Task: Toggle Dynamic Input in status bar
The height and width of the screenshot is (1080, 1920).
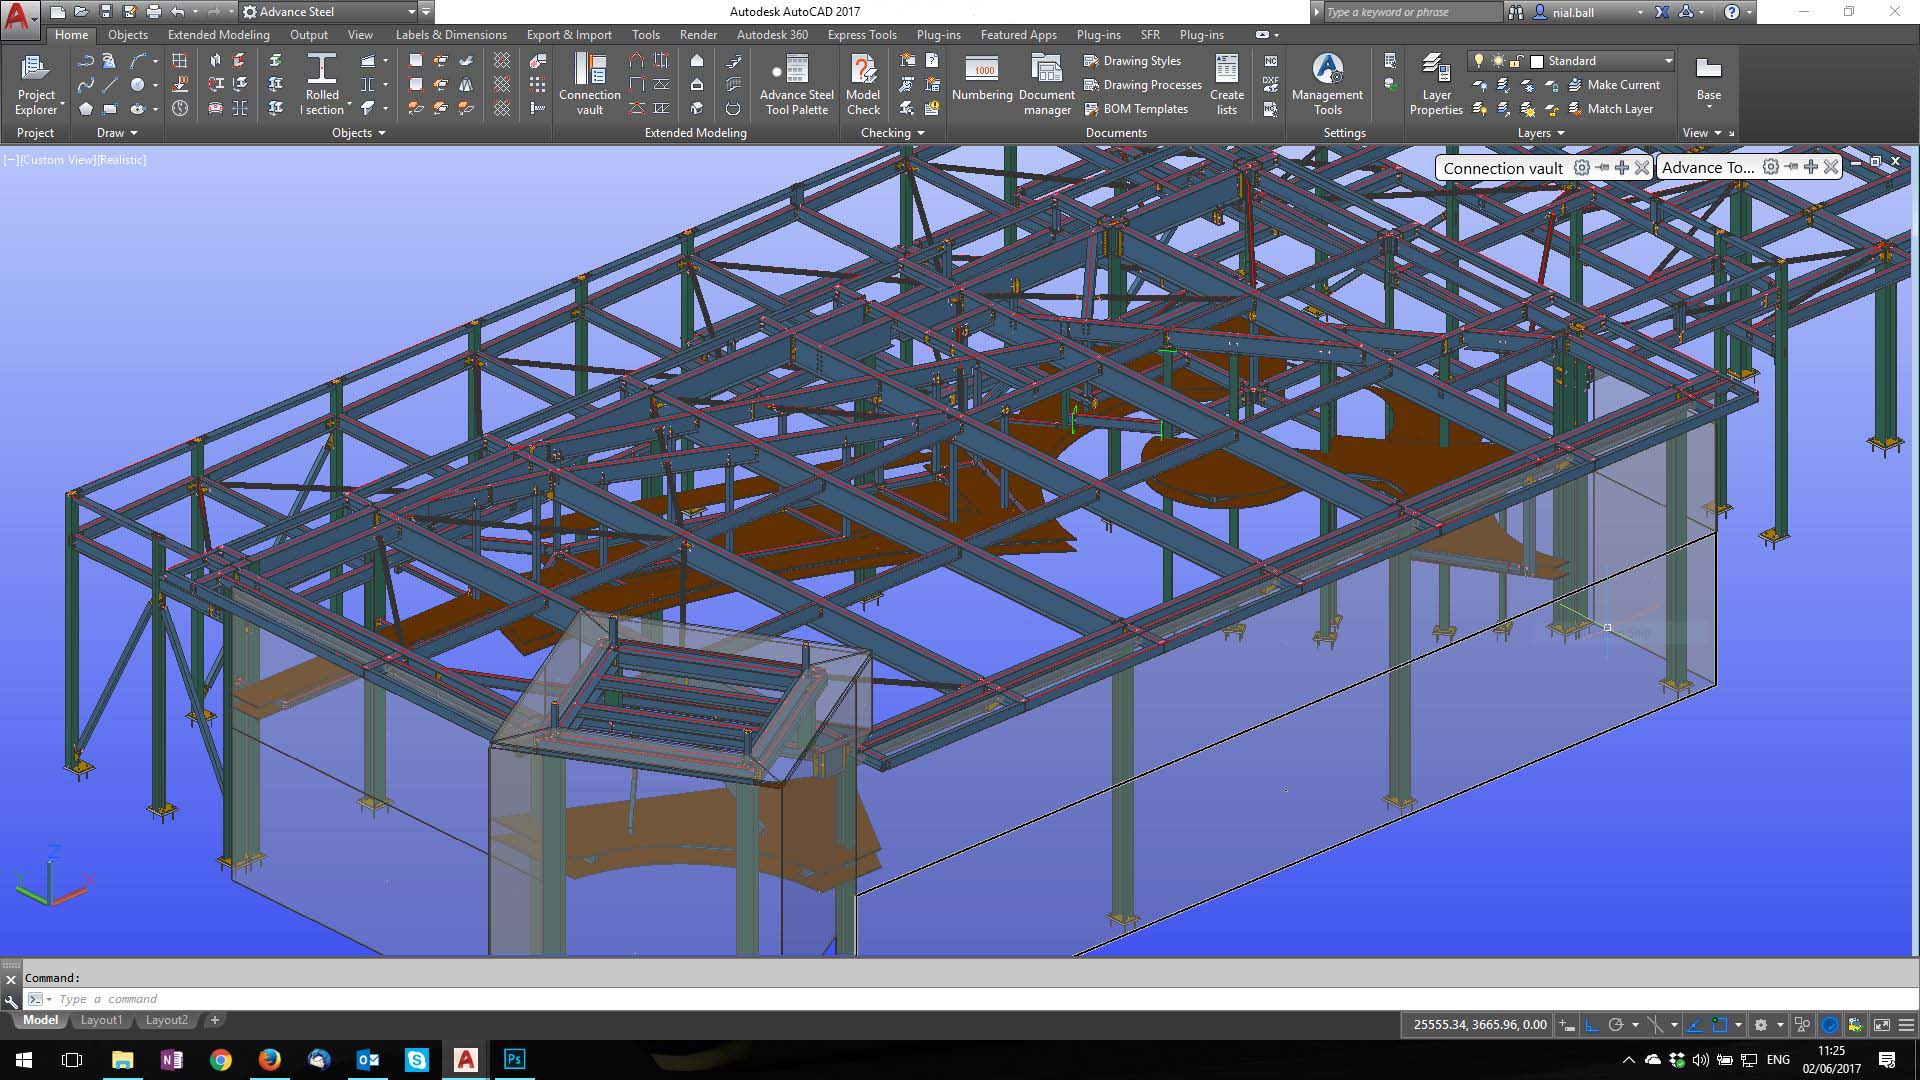Action: 1567,1025
